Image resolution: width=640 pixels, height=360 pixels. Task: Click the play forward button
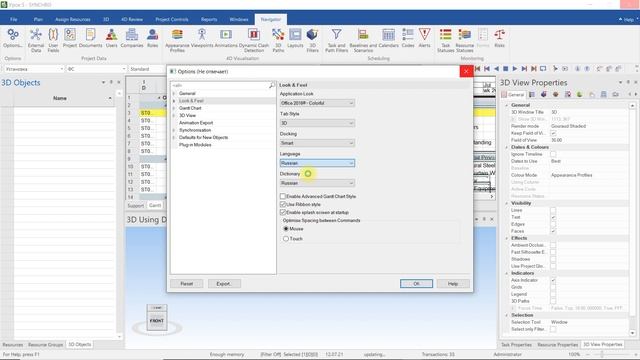515,69
